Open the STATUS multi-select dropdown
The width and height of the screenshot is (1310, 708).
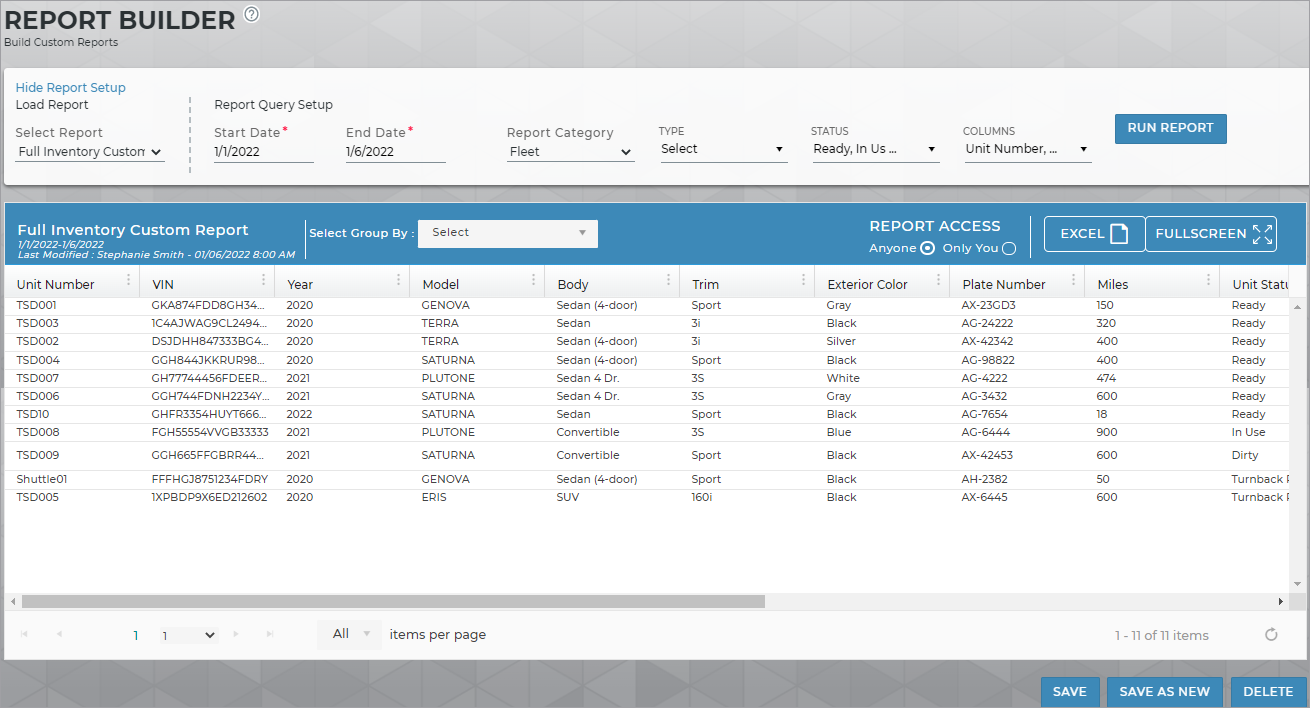click(875, 149)
